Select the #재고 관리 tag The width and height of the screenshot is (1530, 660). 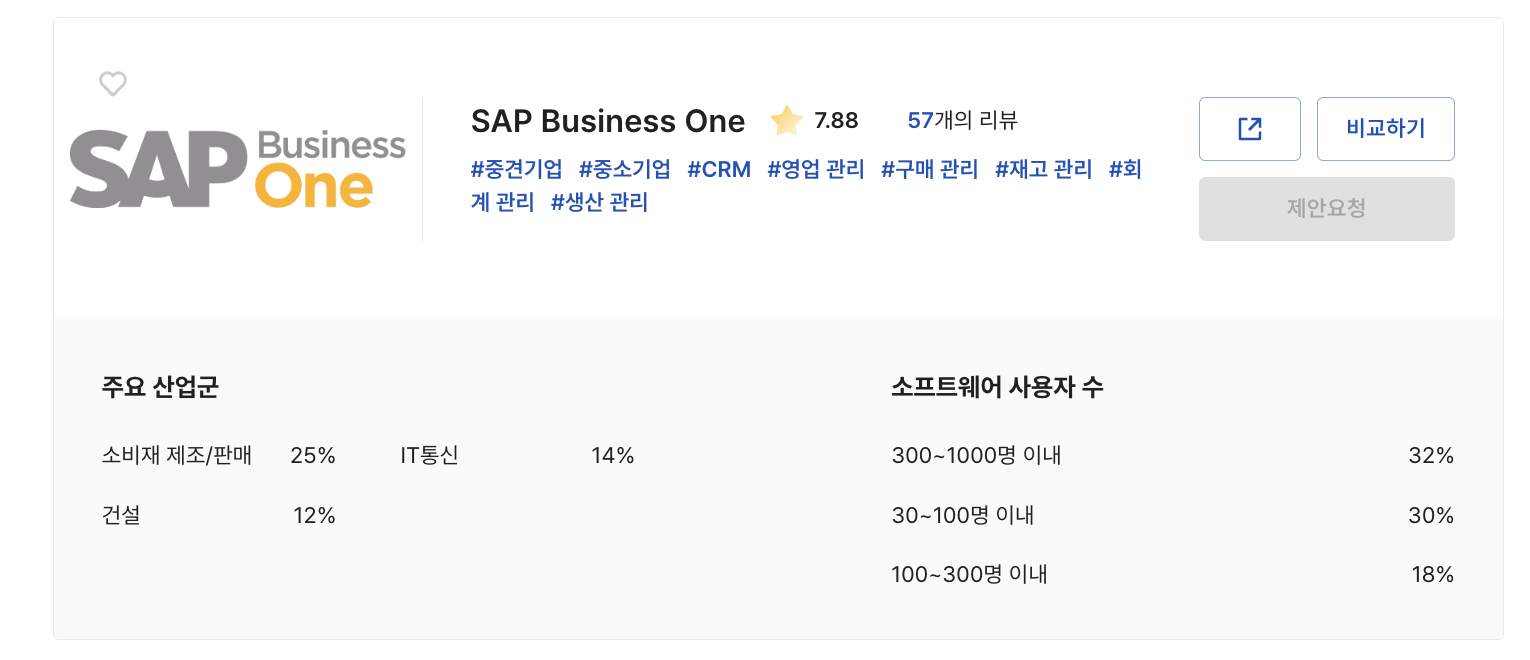coord(1042,169)
